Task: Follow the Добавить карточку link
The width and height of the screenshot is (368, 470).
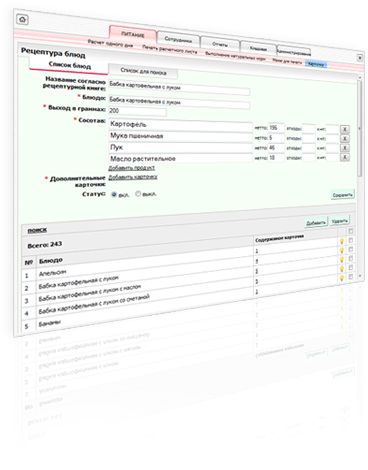Action: (133, 177)
